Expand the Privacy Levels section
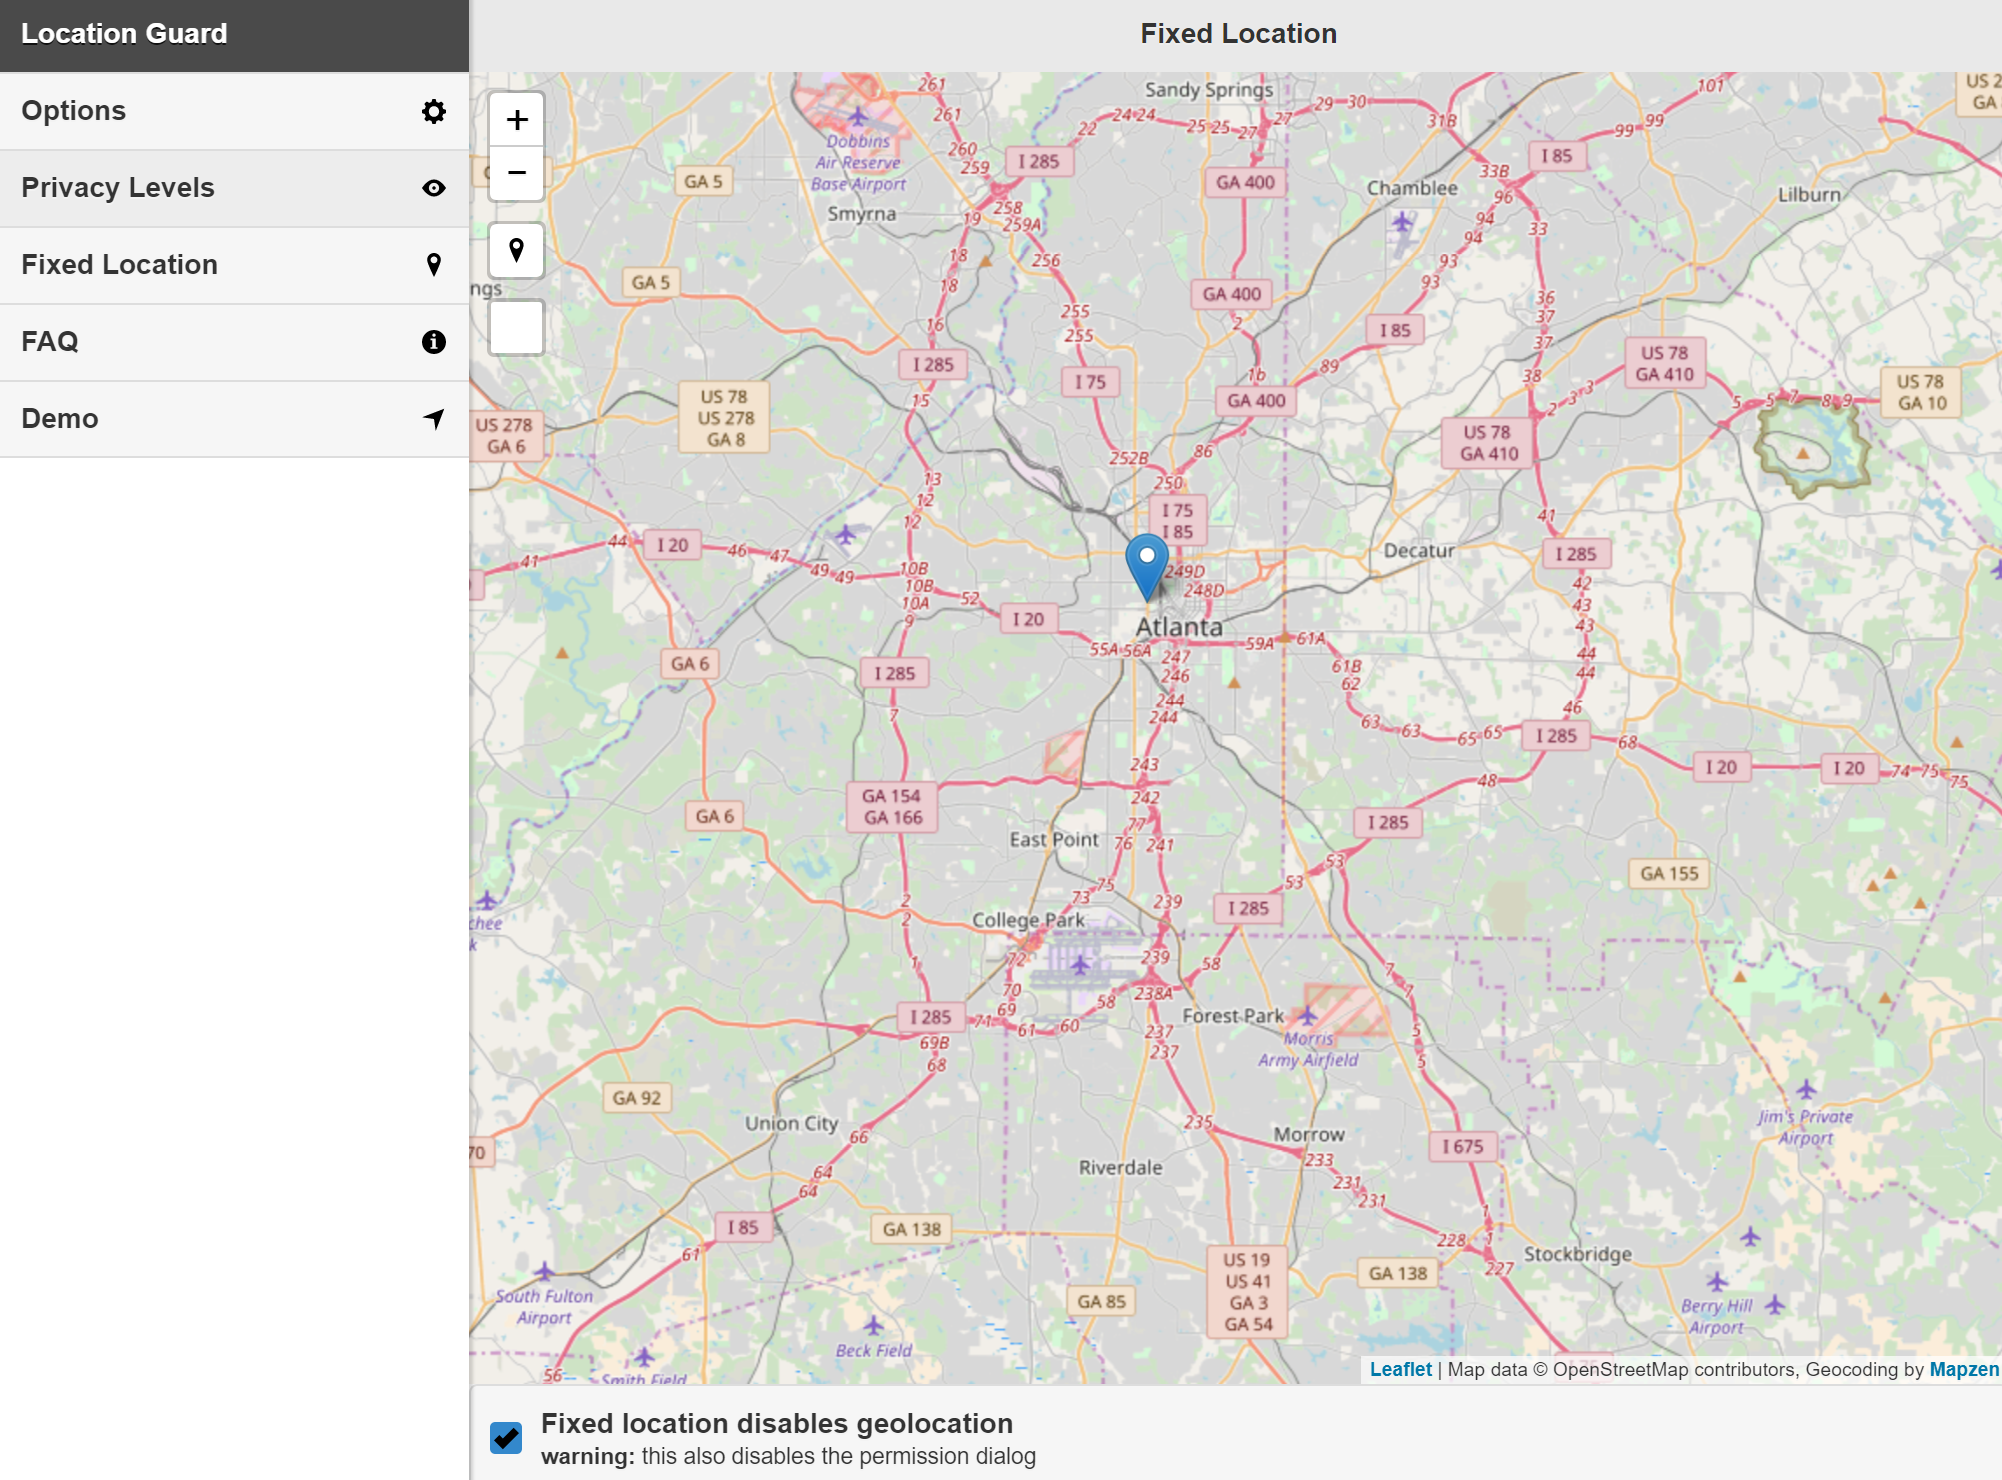 point(233,187)
